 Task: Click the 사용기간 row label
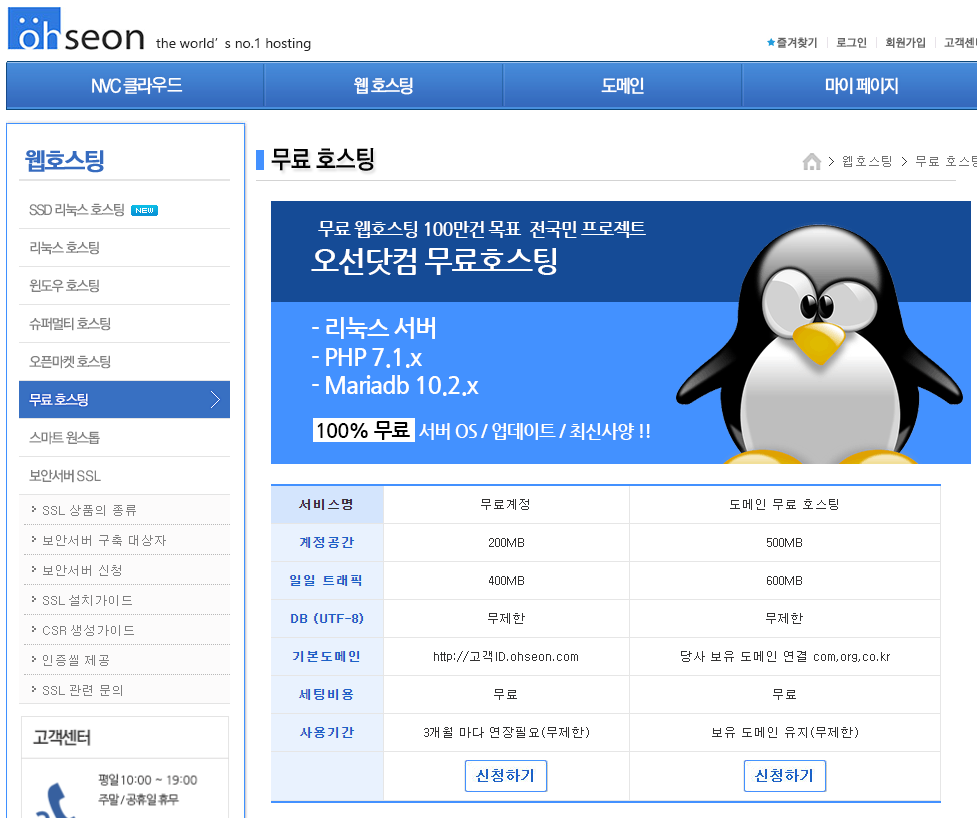(x=326, y=732)
